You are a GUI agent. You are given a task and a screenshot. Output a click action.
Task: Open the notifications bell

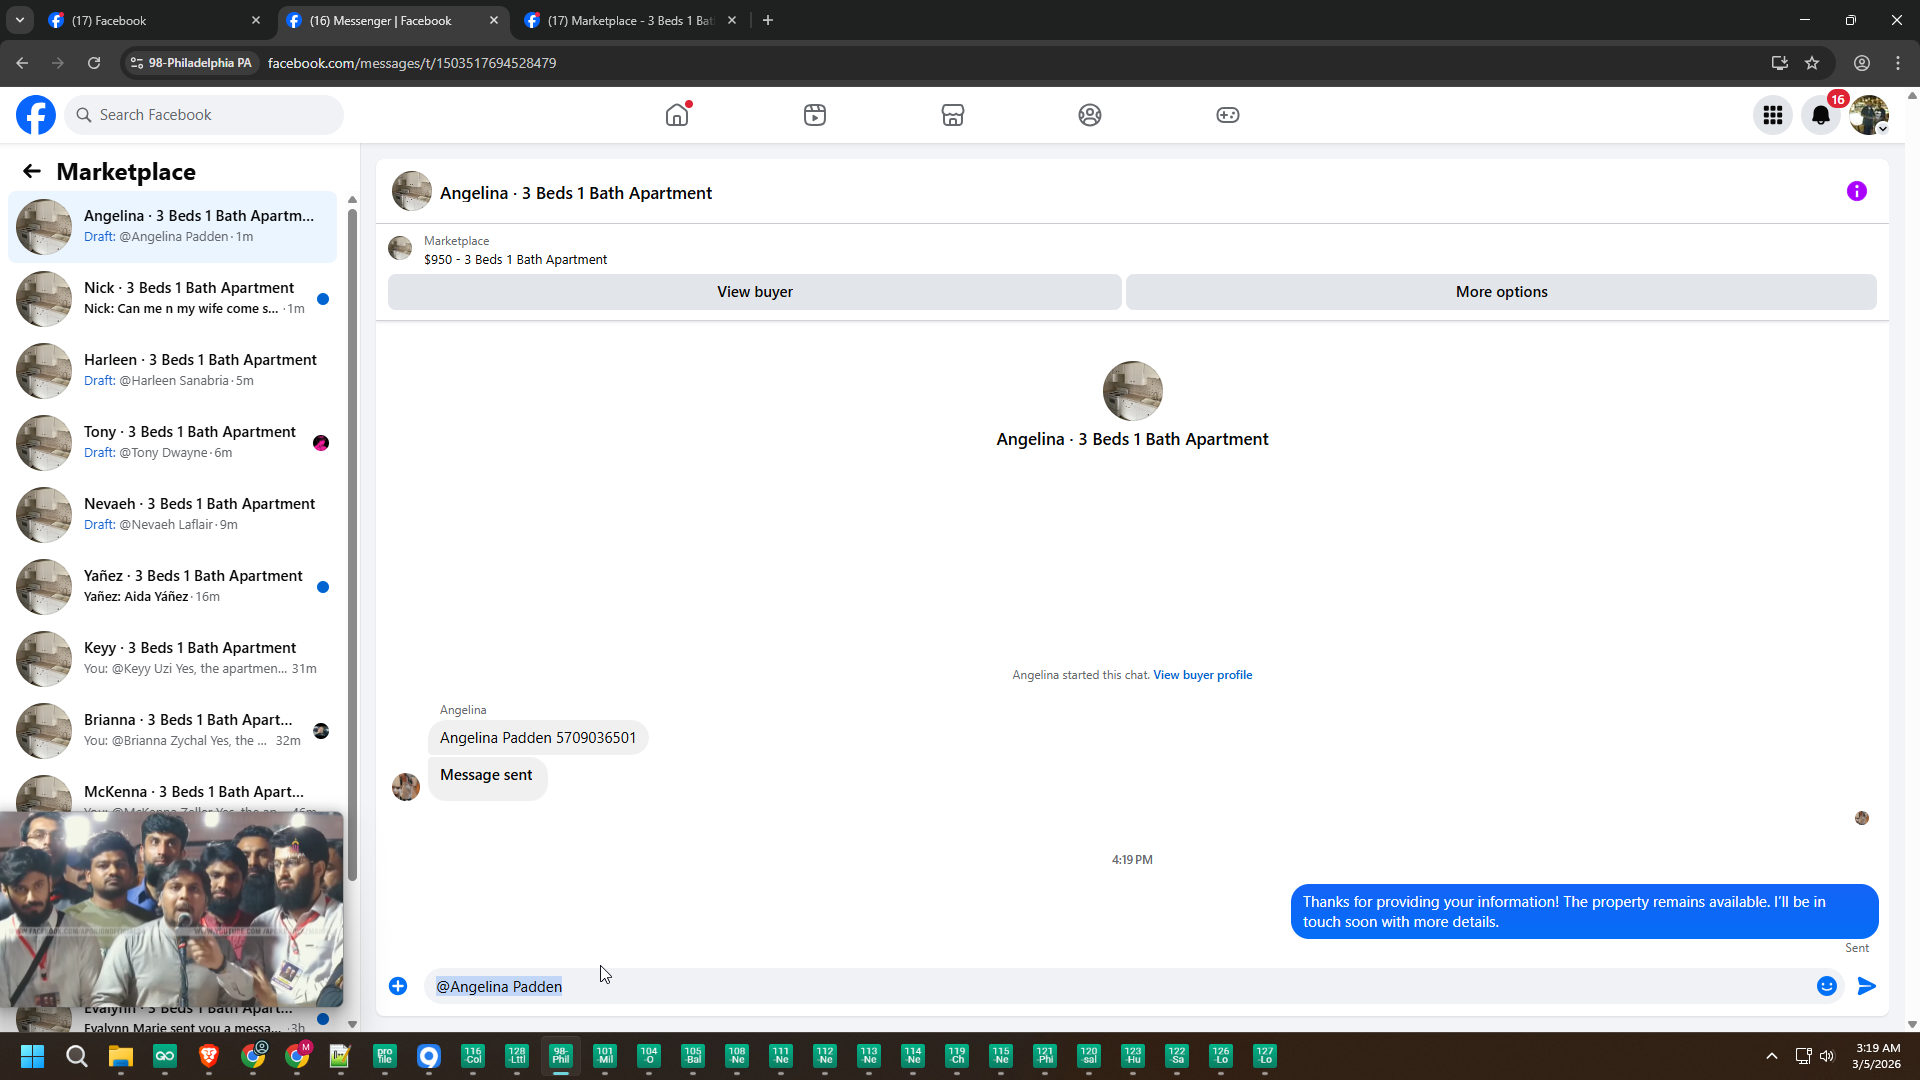pos(1821,115)
